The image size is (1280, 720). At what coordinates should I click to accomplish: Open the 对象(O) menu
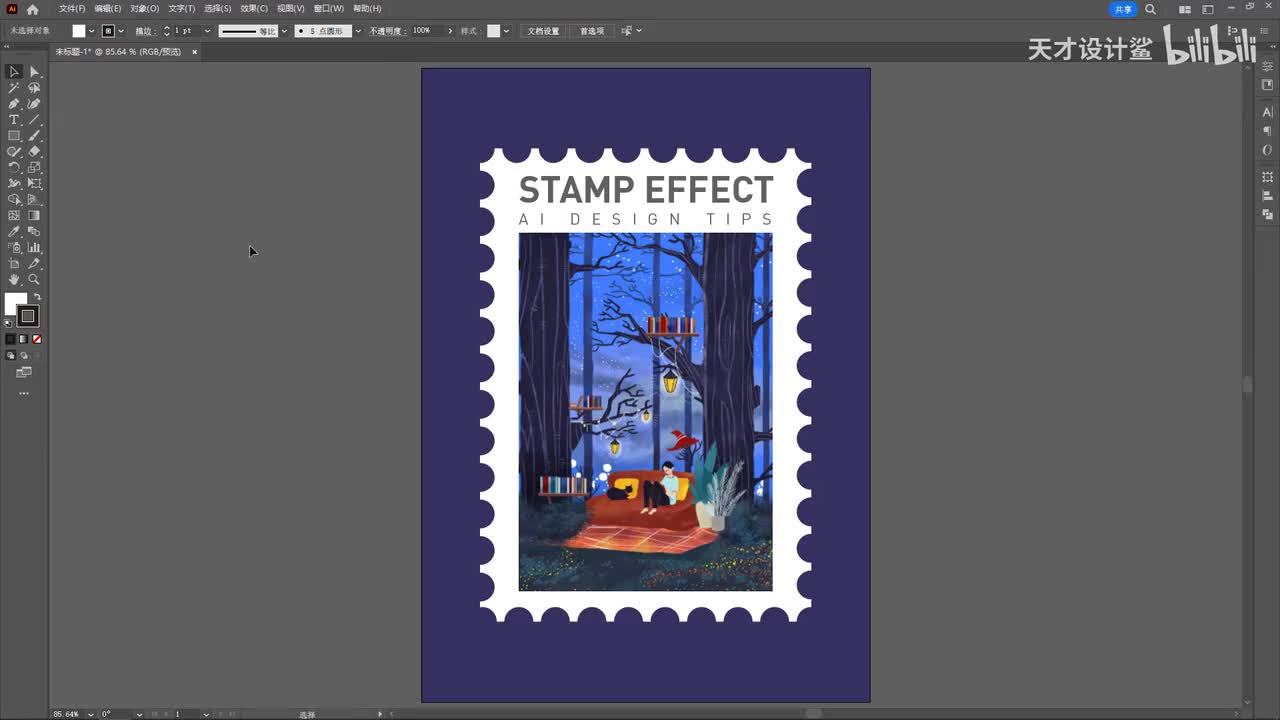point(144,9)
